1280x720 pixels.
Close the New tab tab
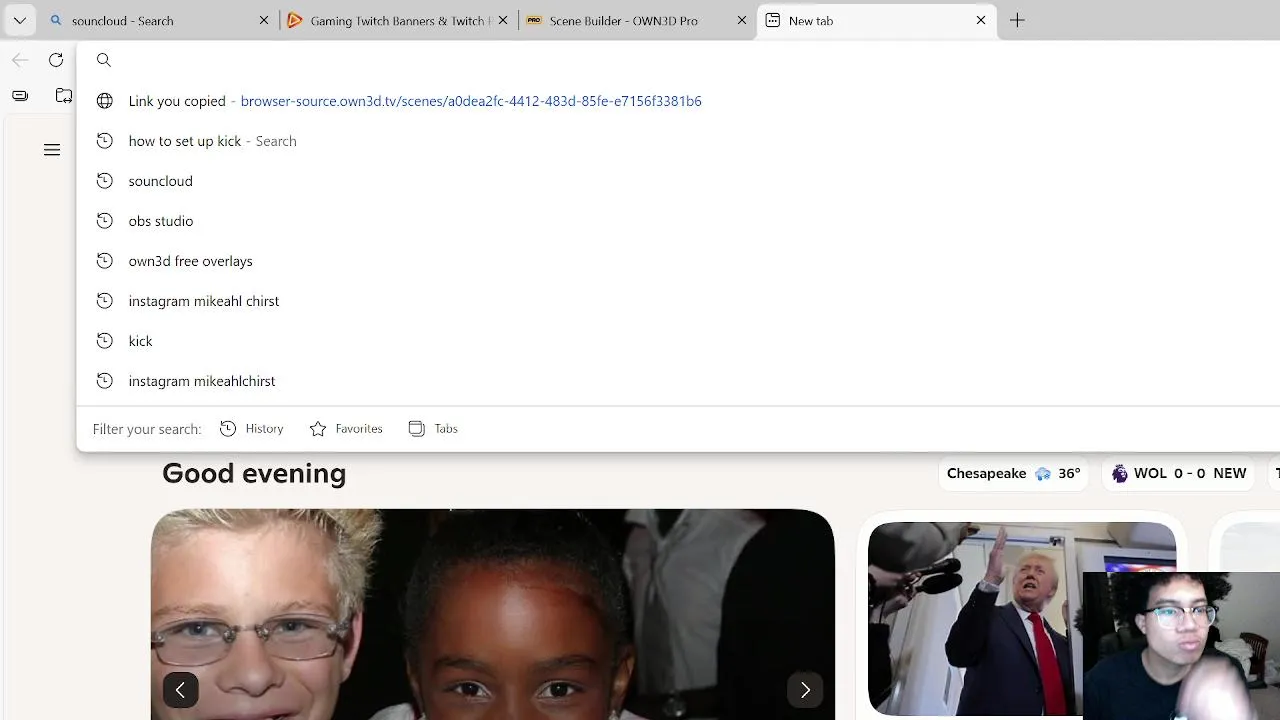pyautogui.click(x=981, y=20)
